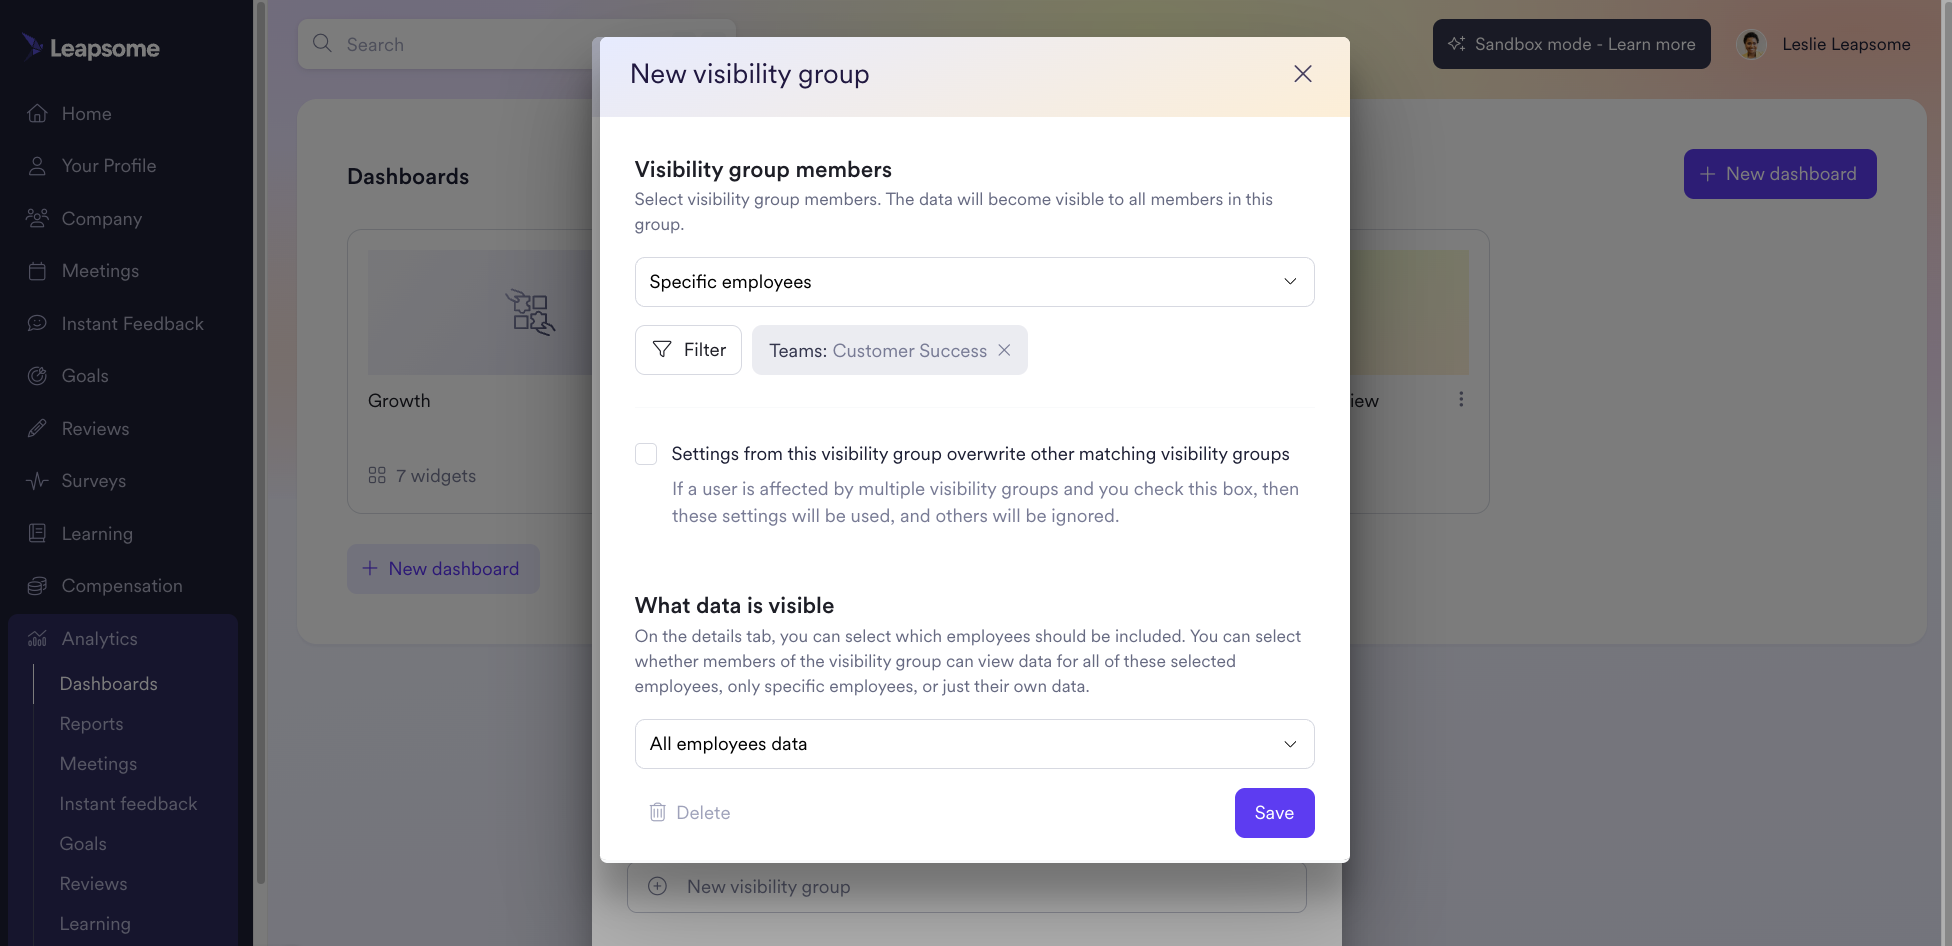Click the Delete trash icon
Image resolution: width=1952 pixels, height=946 pixels.
point(657,812)
